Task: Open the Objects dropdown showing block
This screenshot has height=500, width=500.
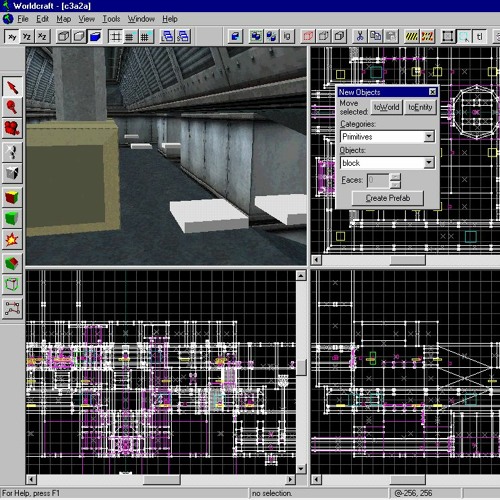Action: point(429,163)
